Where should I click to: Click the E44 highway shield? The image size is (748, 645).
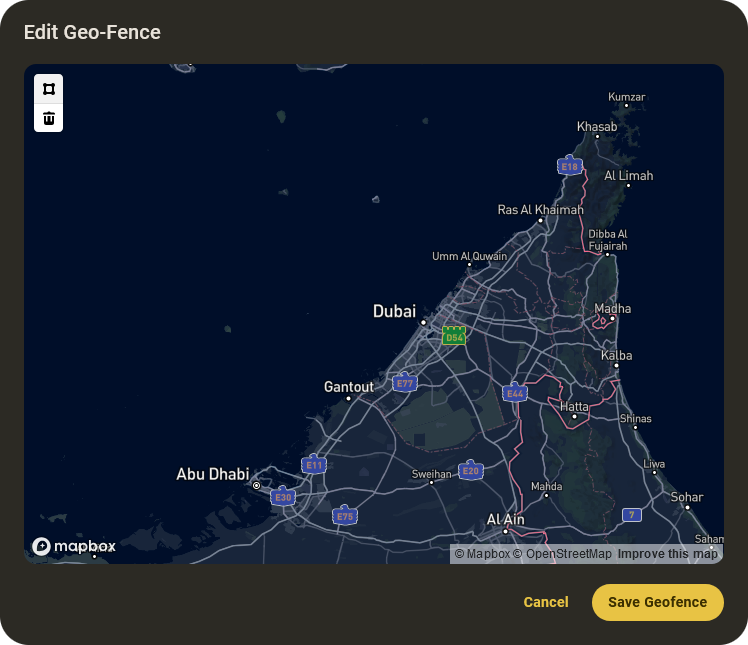(515, 393)
